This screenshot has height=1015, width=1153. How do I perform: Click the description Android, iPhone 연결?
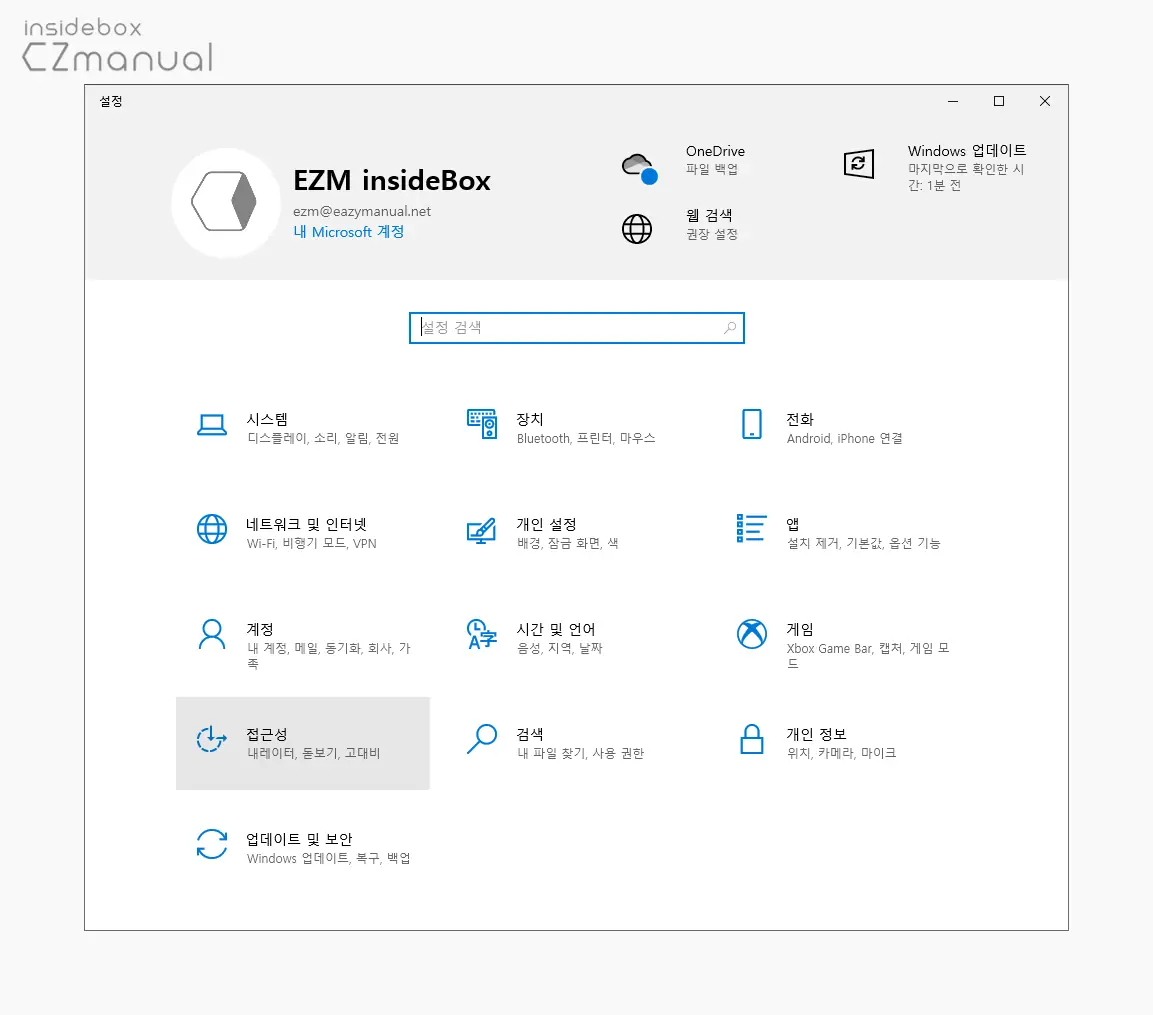[844, 438]
